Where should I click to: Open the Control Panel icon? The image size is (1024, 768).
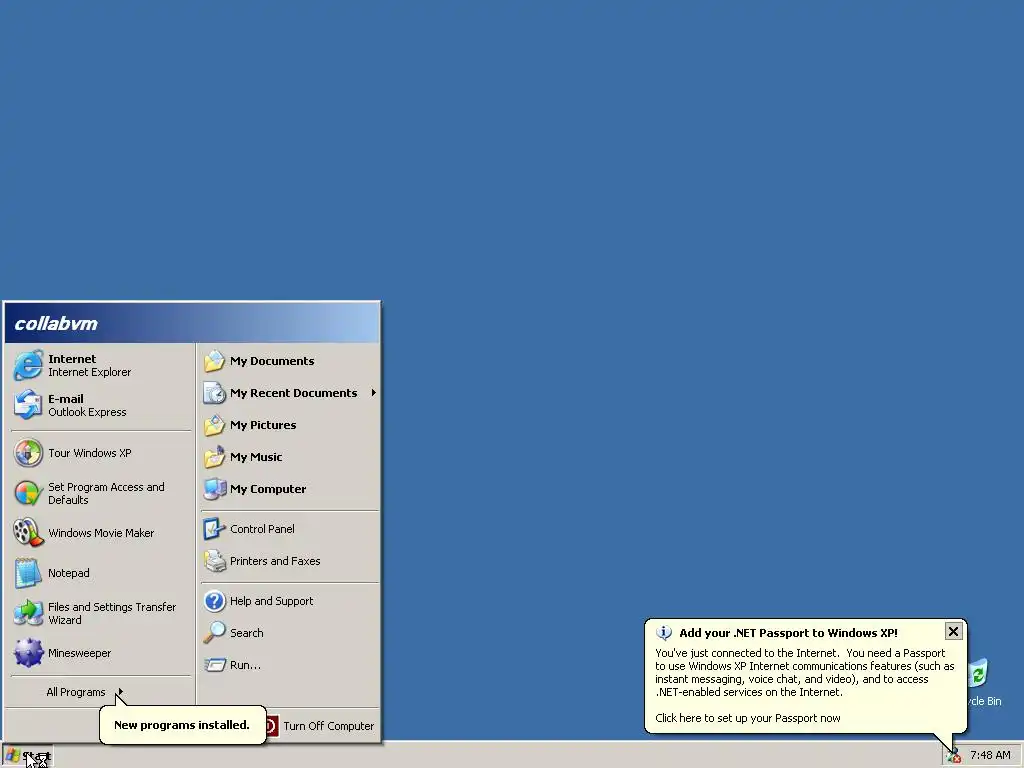coord(214,528)
